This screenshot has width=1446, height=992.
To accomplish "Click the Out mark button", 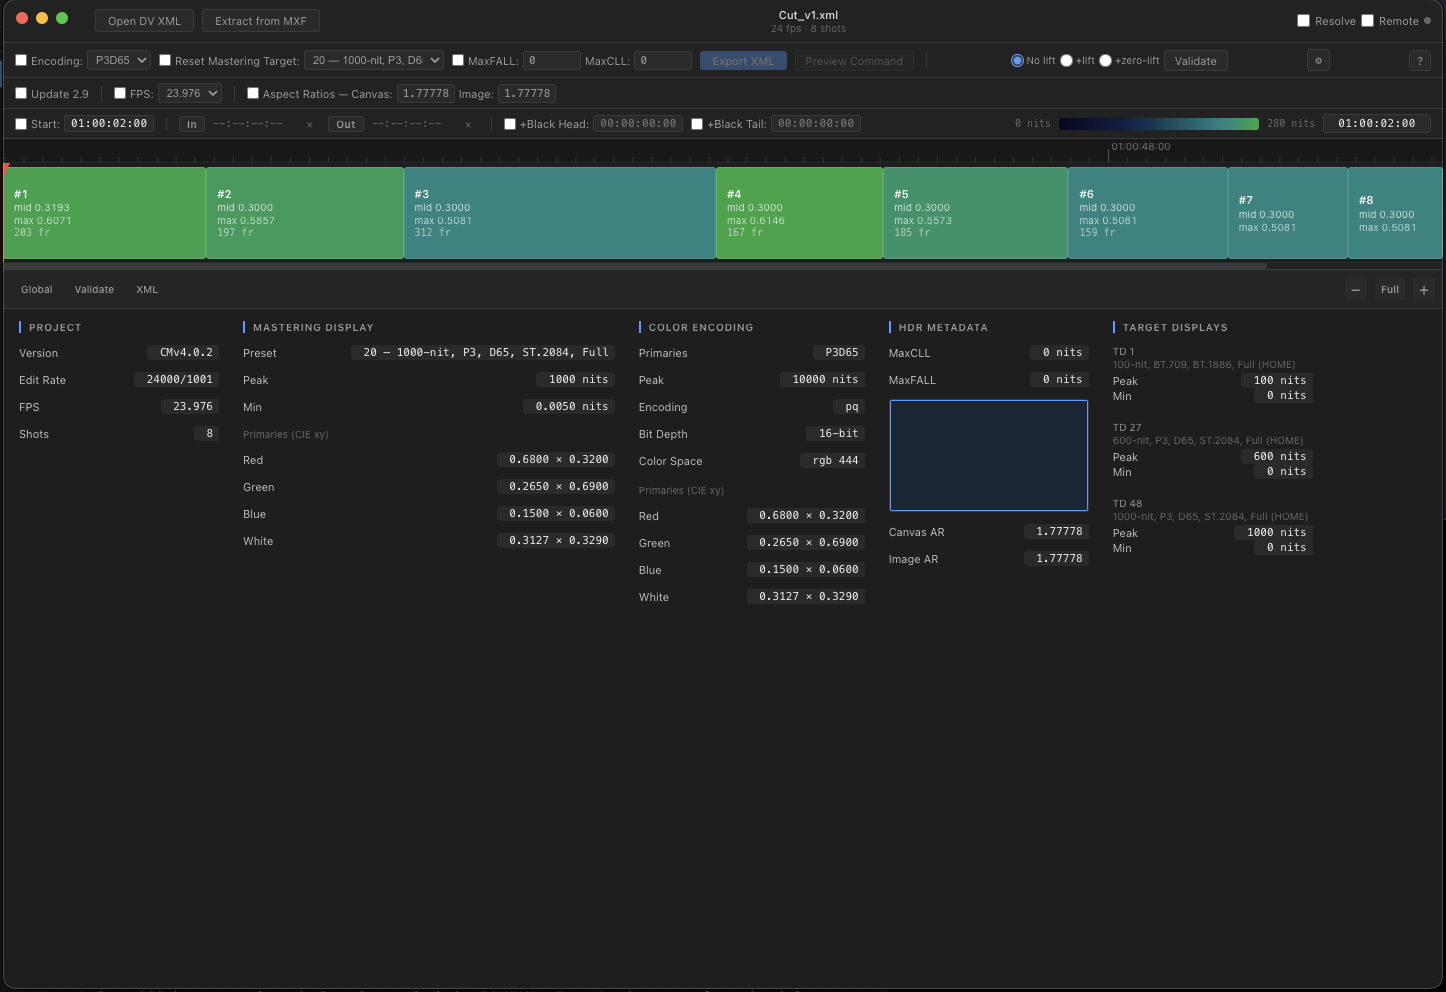I will (x=345, y=124).
